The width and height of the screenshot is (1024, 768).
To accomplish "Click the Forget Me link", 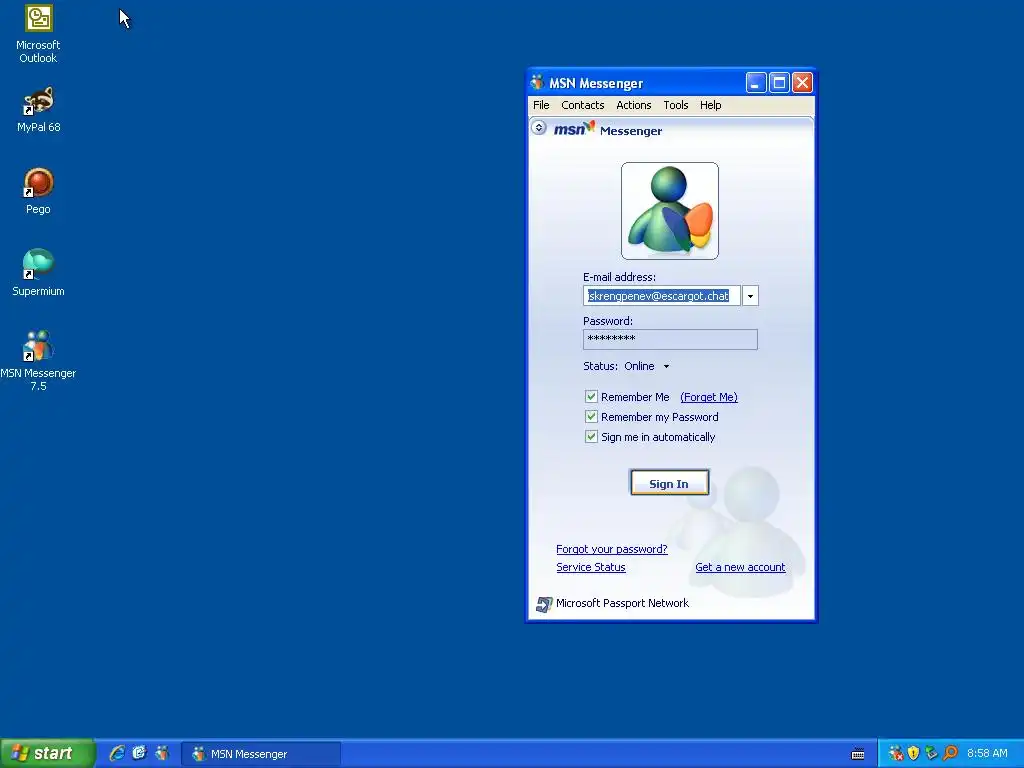I will tap(709, 397).
